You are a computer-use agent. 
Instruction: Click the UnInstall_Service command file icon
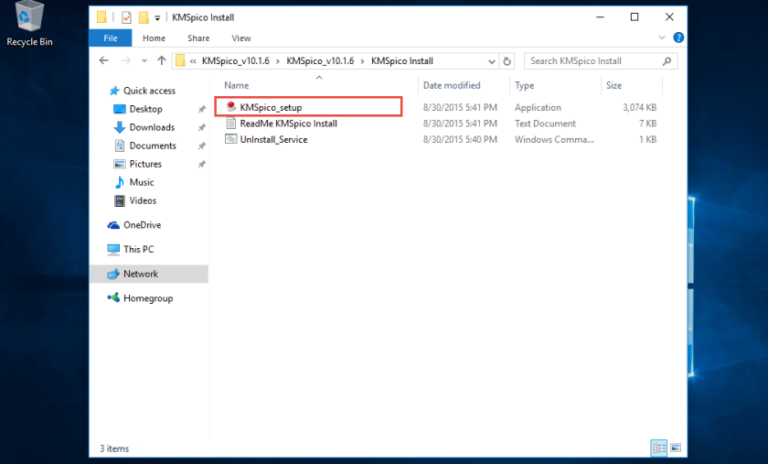pos(231,139)
